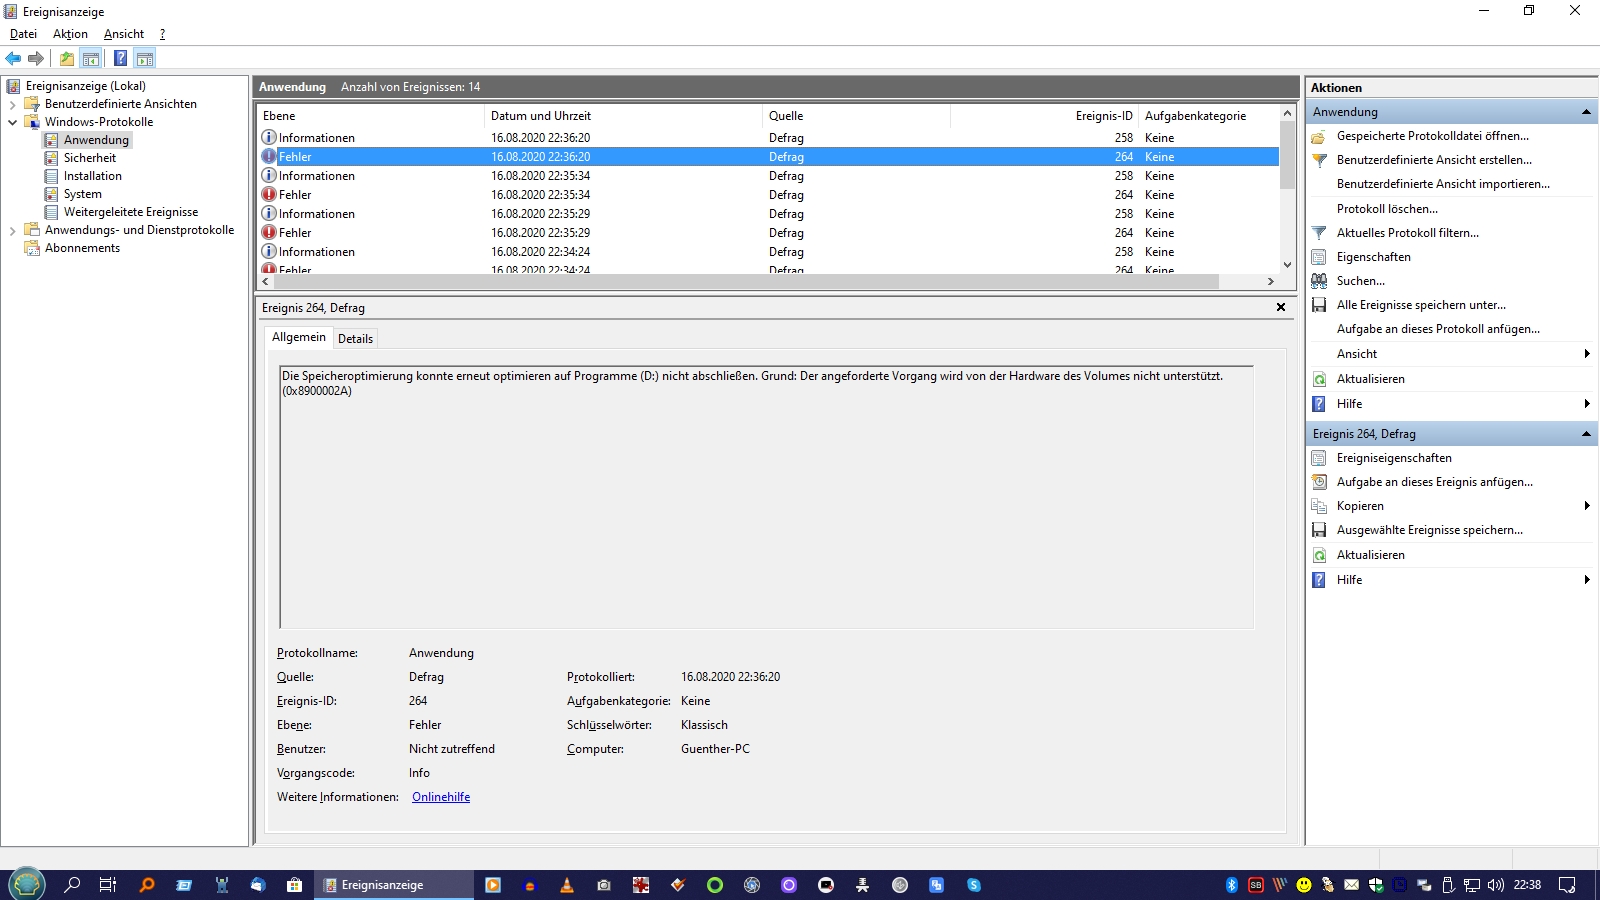Open Eigenschaften in the actions pane
1600x900 pixels.
1373,257
